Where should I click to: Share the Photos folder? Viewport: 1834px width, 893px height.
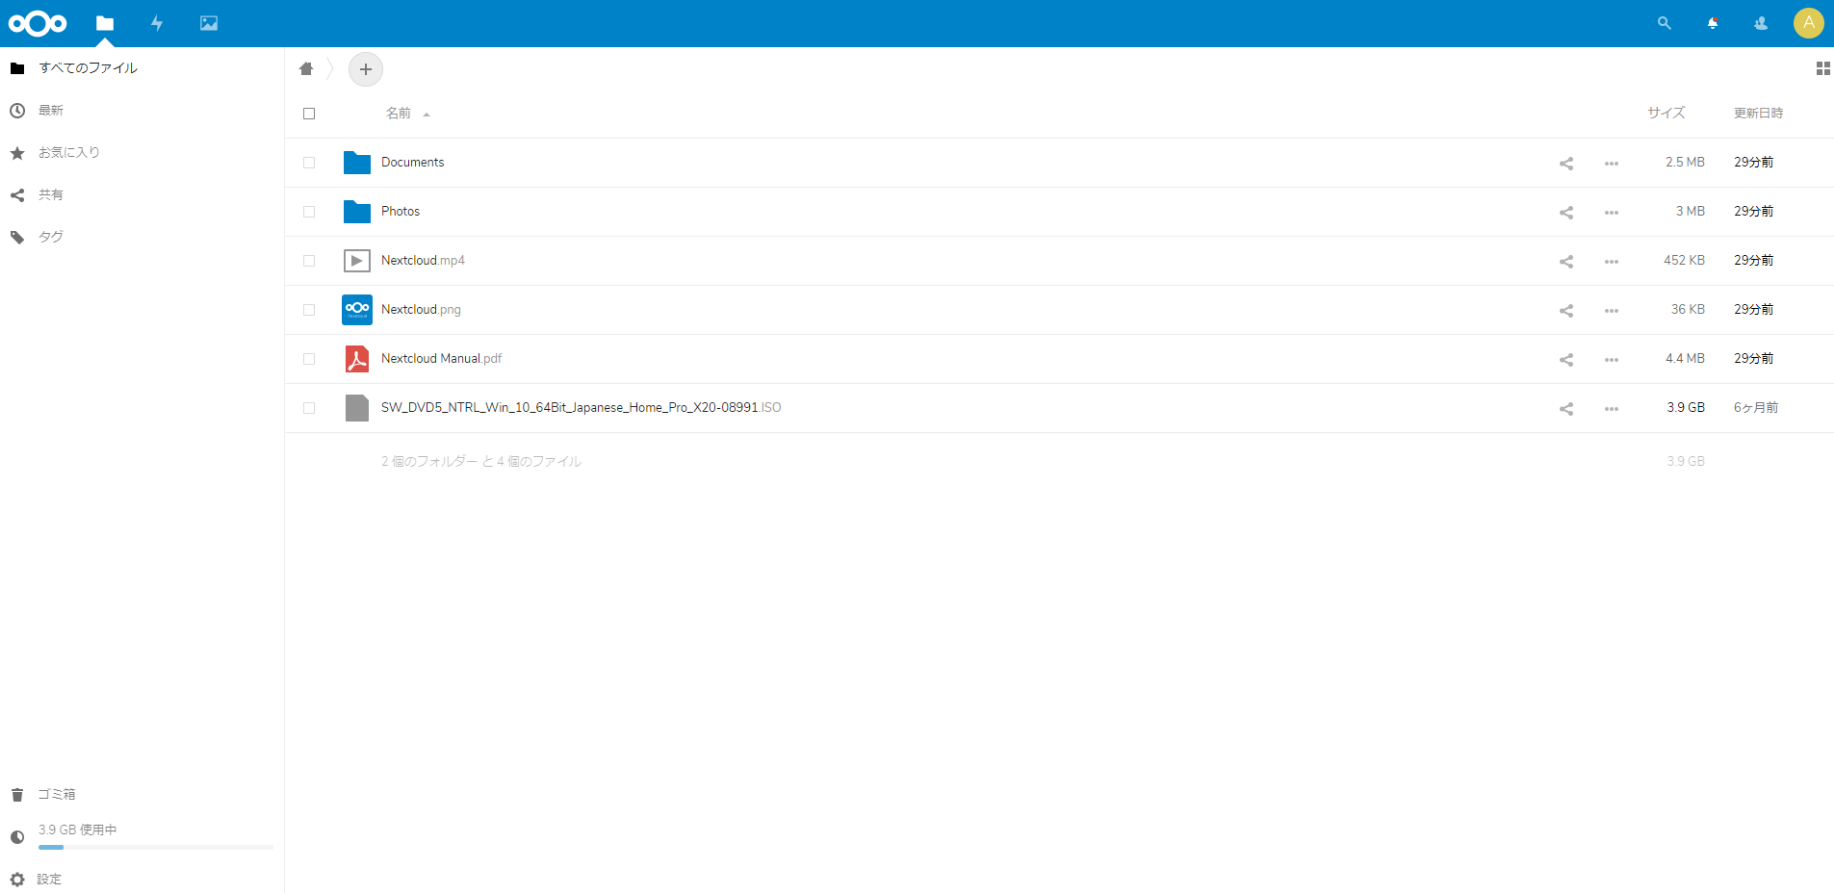coord(1566,212)
